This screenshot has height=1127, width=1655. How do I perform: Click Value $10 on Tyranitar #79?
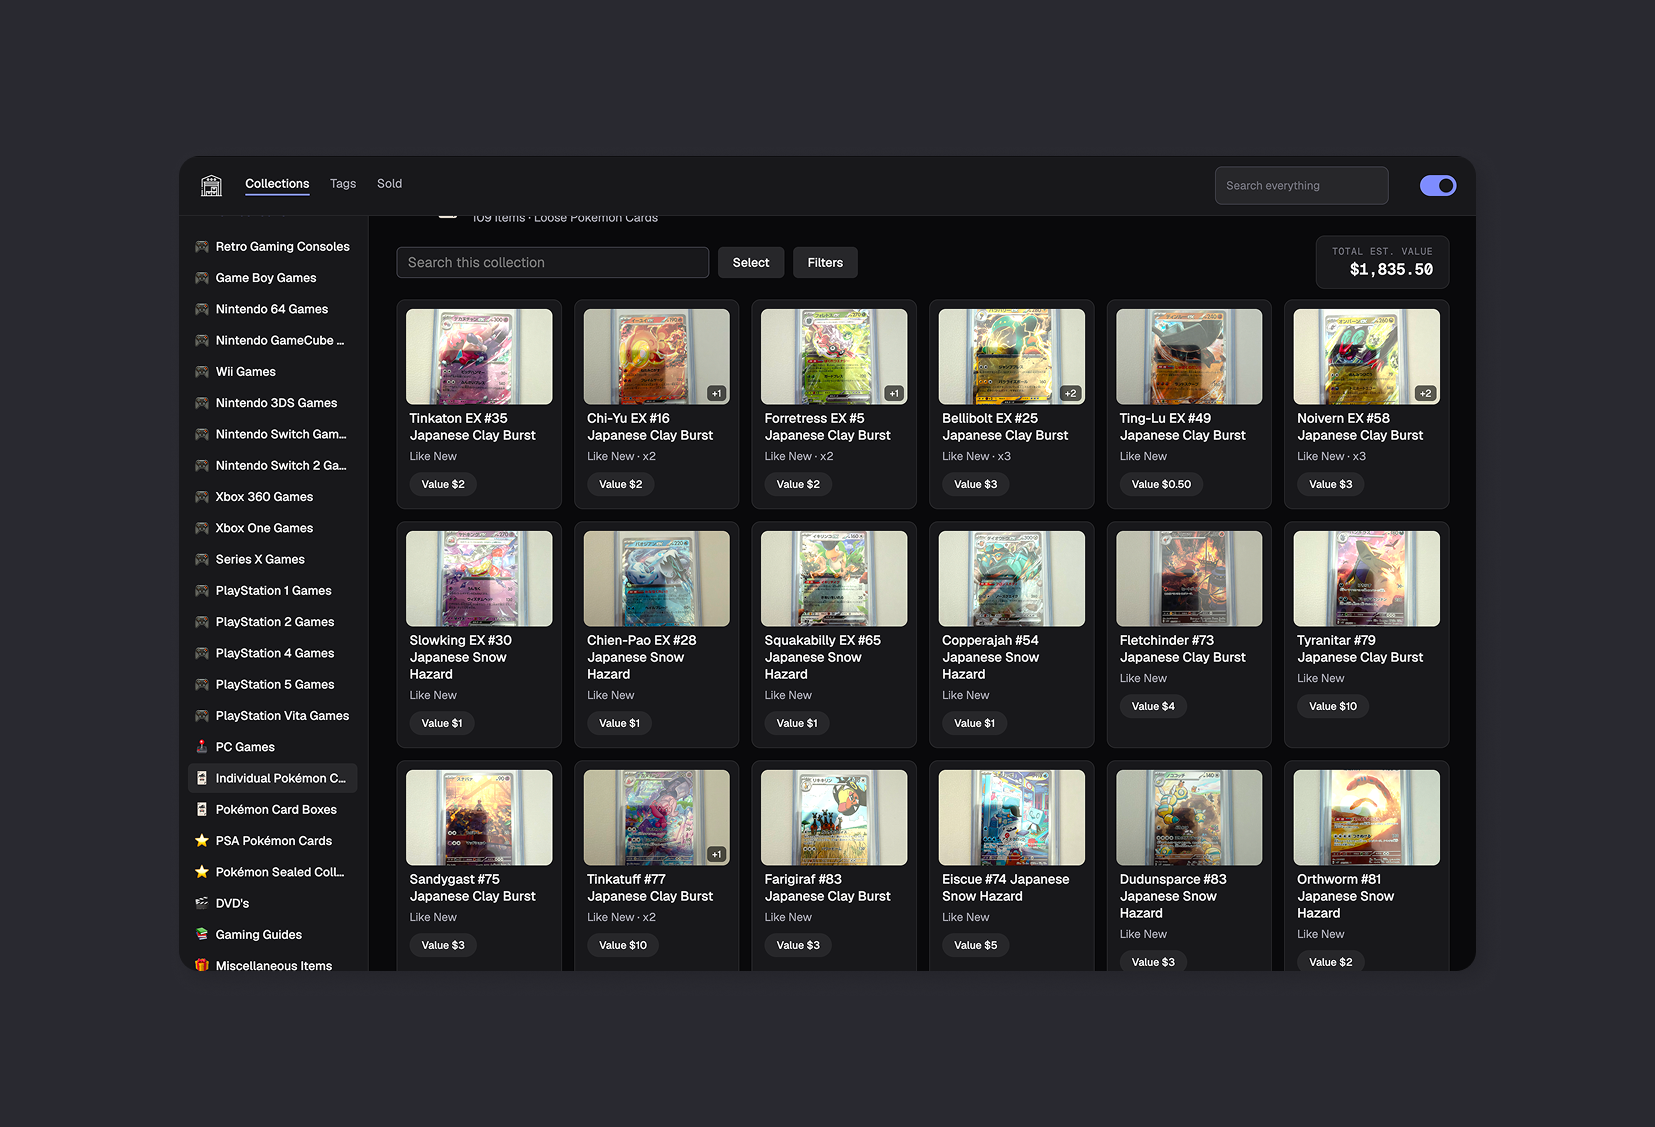(x=1333, y=706)
